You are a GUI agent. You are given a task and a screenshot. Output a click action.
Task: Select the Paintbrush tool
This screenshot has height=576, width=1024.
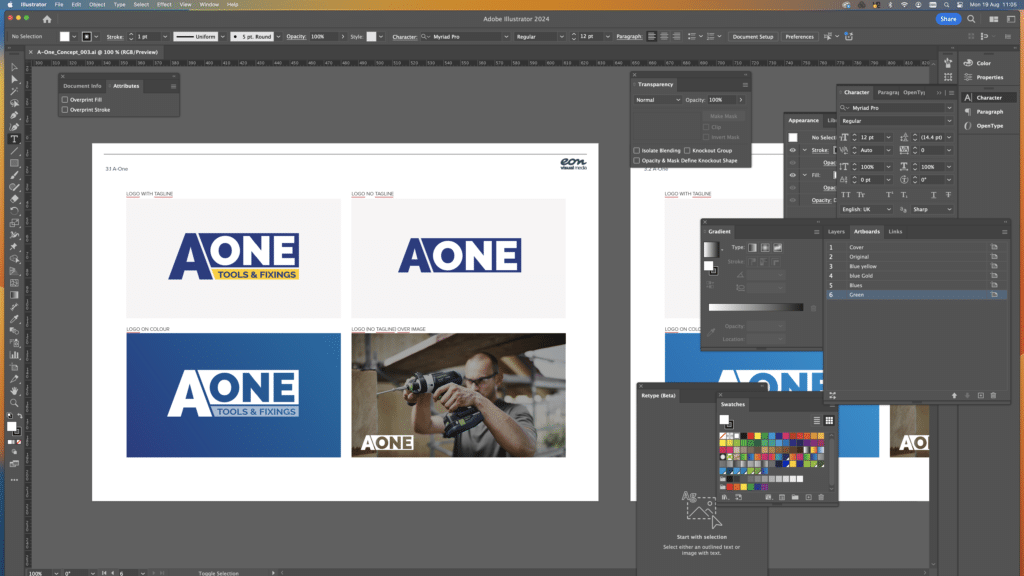tap(14, 175)
